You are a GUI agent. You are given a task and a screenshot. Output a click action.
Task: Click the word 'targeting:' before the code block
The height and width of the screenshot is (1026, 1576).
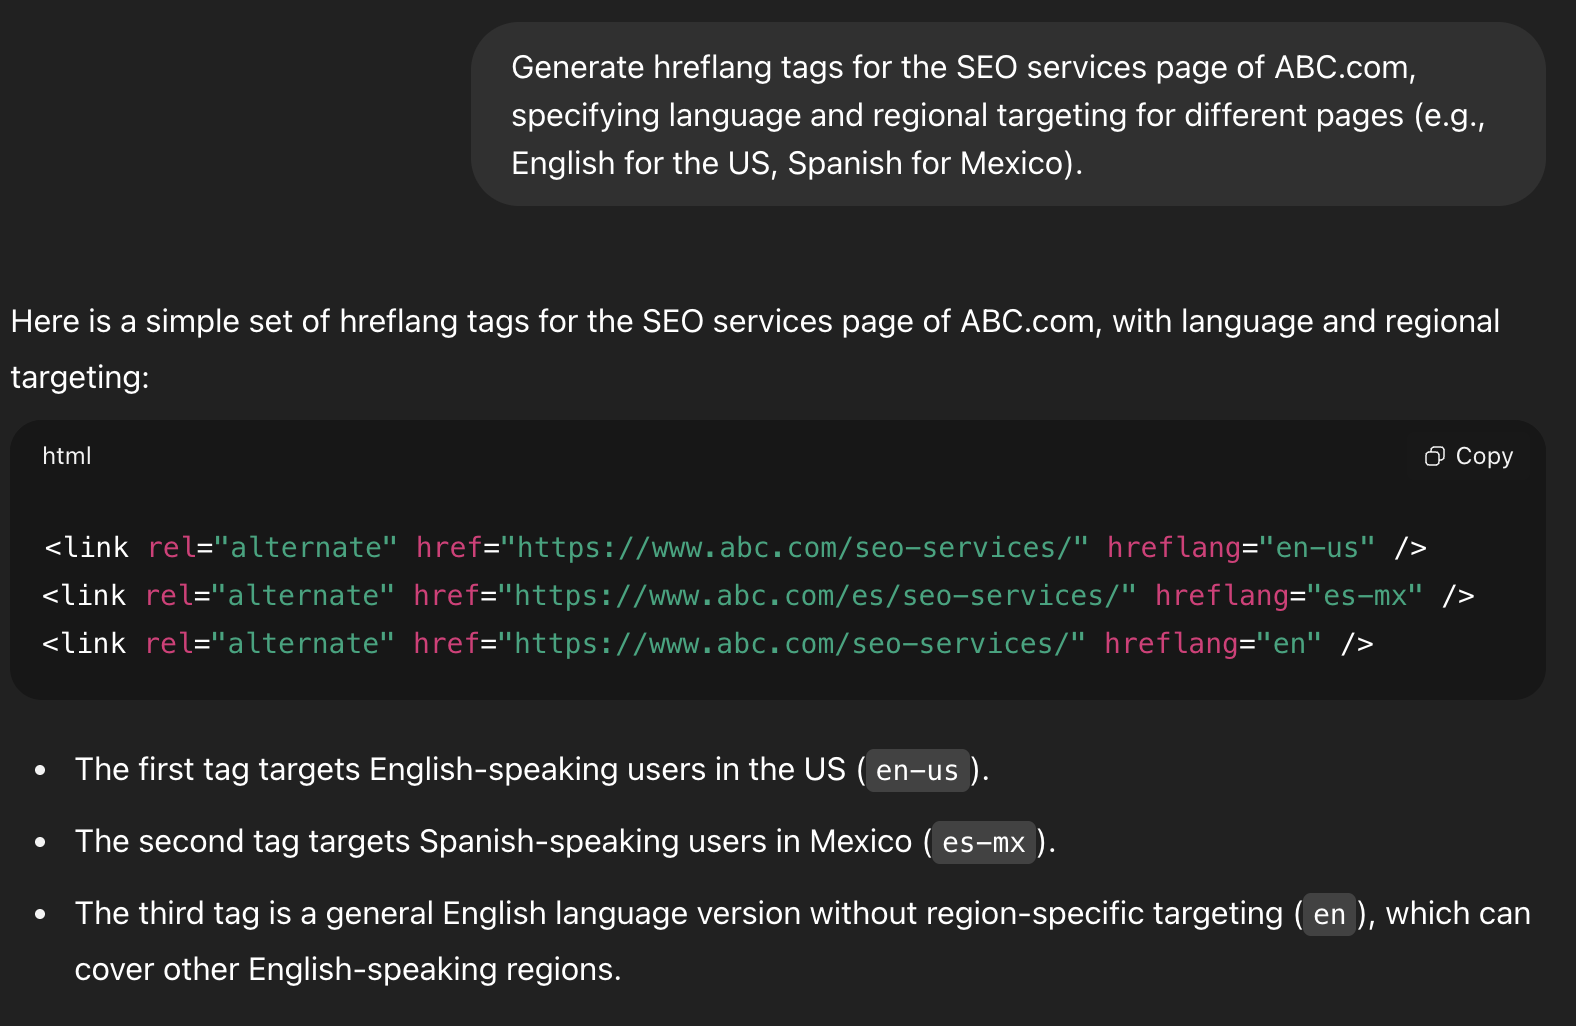coord(80,377)
